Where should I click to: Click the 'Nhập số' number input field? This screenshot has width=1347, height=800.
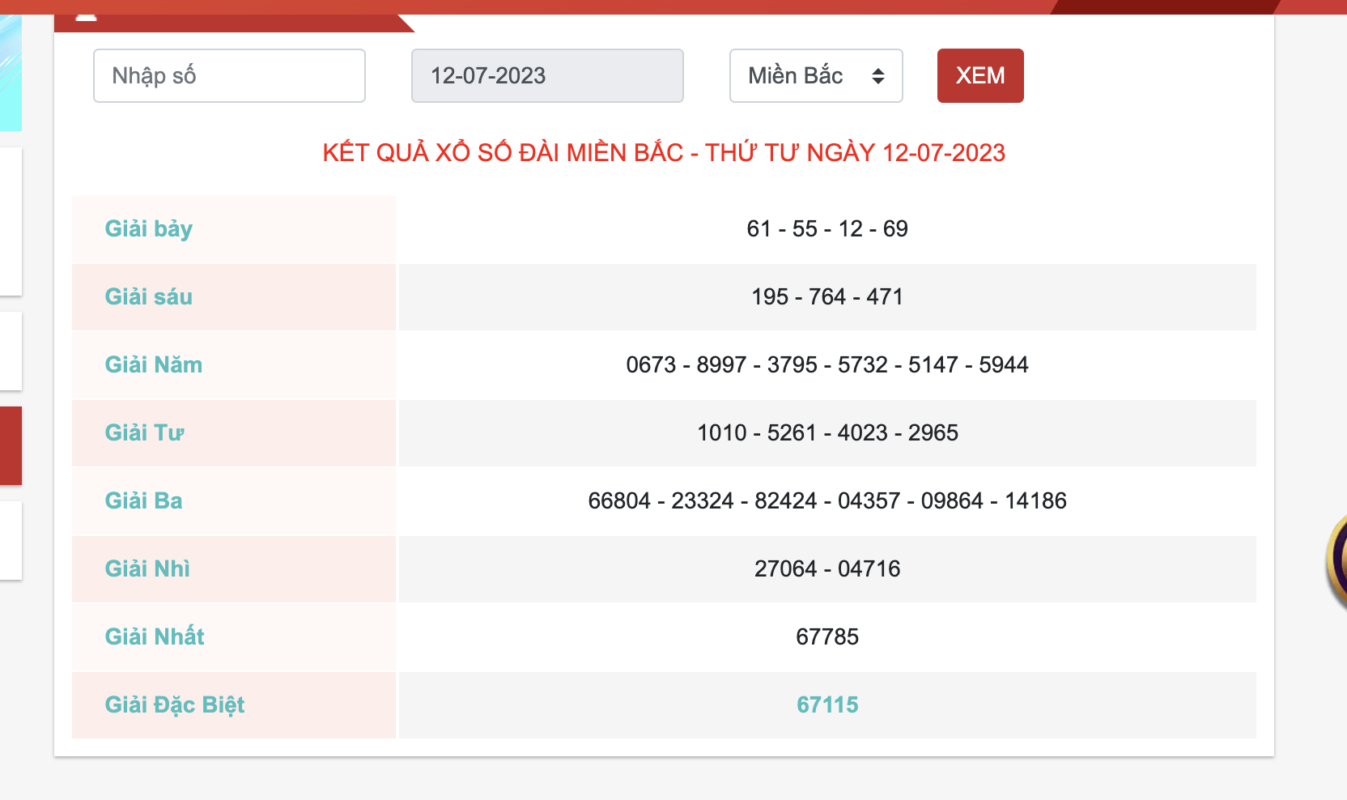coord(229,76)
